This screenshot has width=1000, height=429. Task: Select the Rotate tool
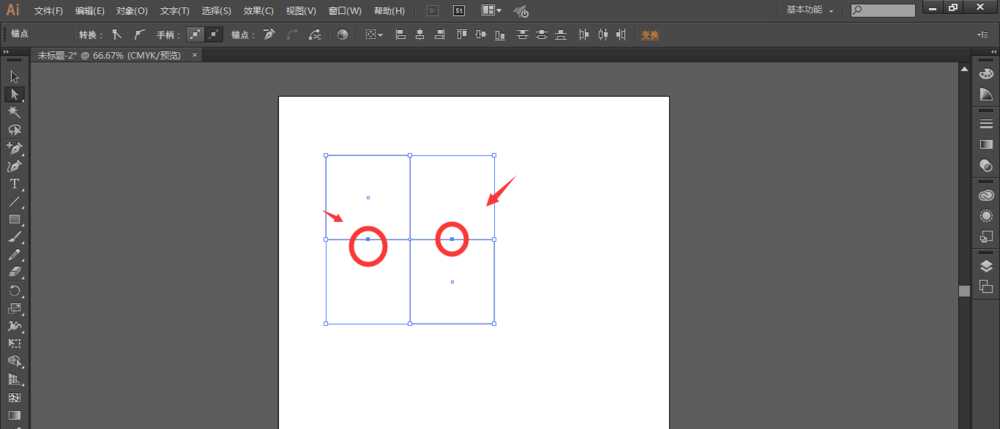15,290
